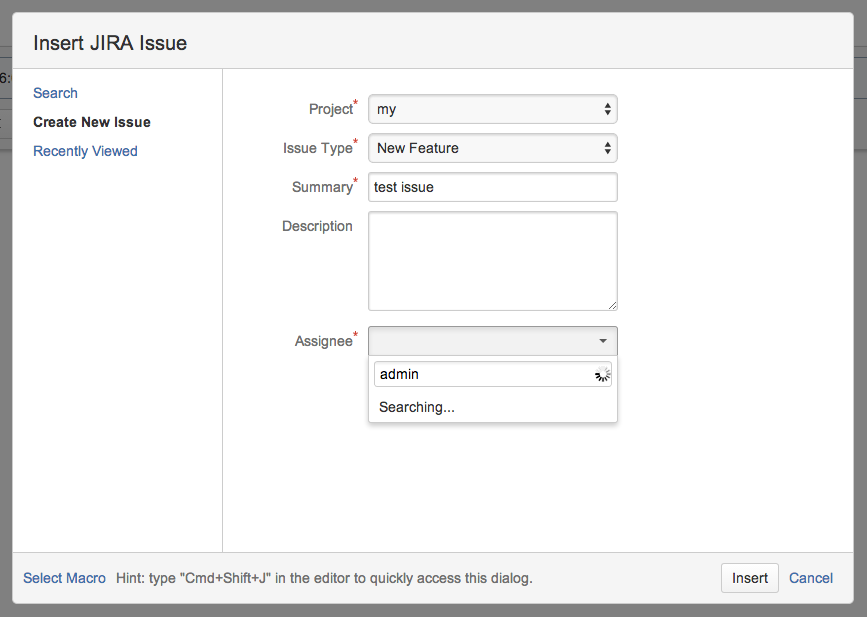Viewport: 867px width, 617px height.
Task: Click the Cmd+Shift+J hint text
Action: [324, 578]
